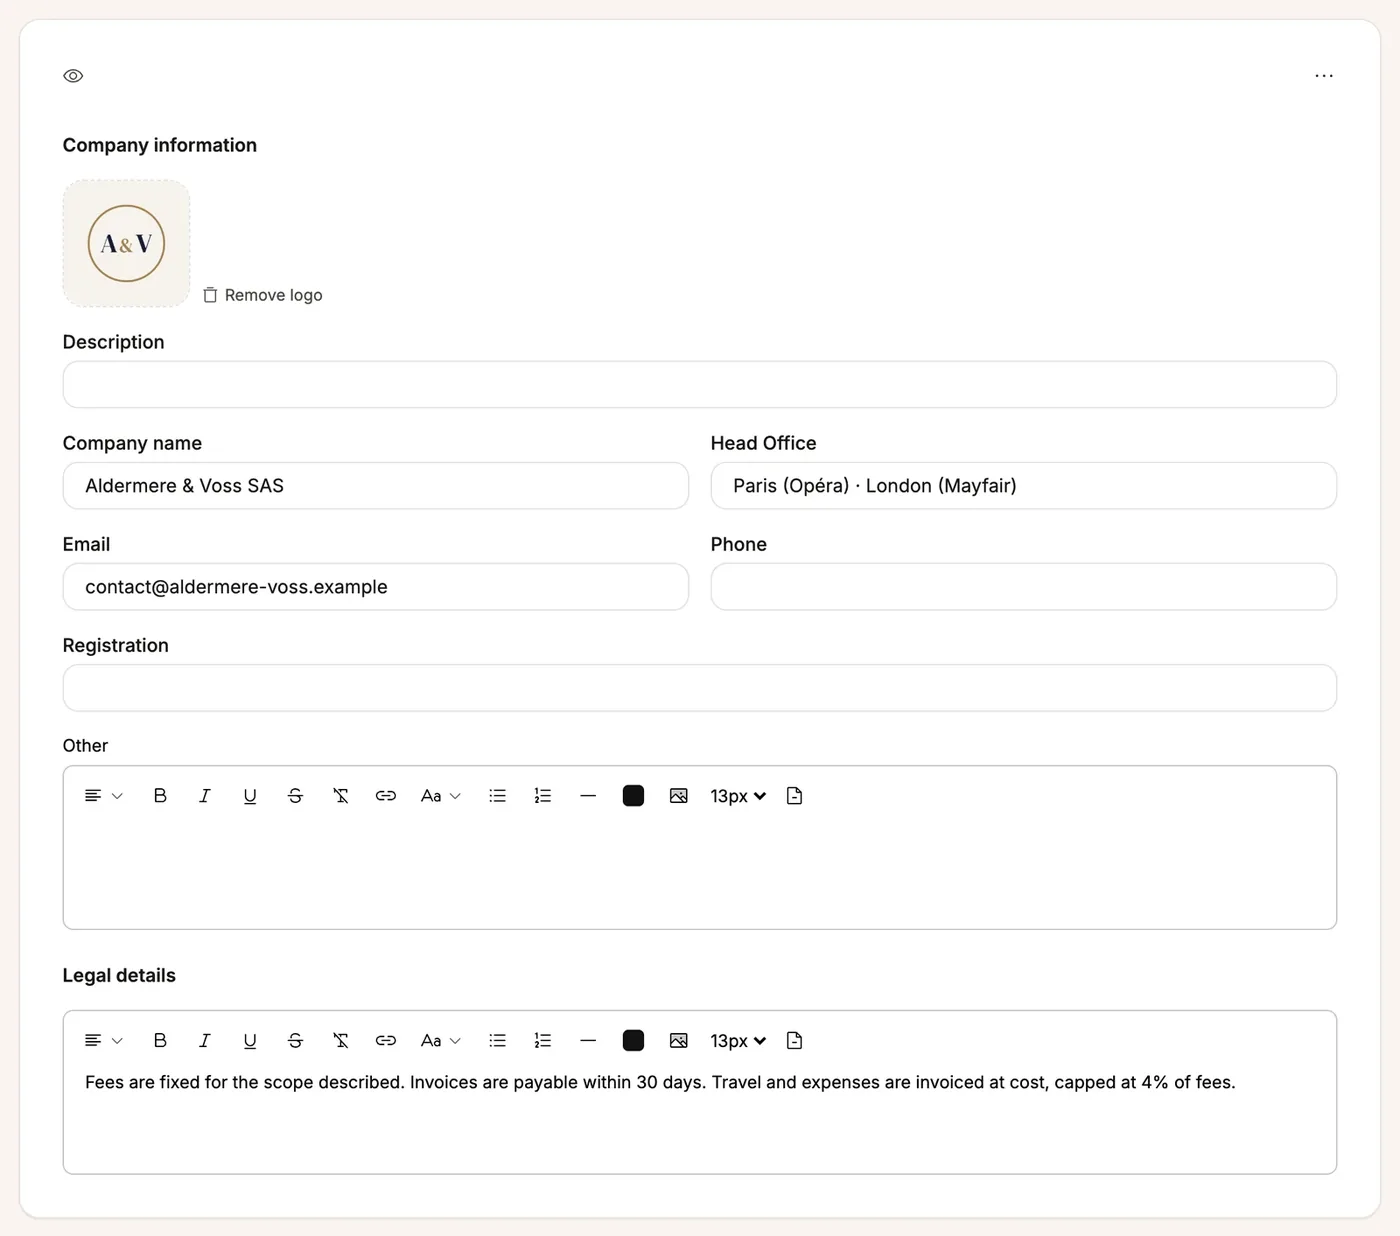This screenshot has height=1236, width=1400.
Task: Apply strikethrough in the Legal details editor
Action: click(295, 1041)
